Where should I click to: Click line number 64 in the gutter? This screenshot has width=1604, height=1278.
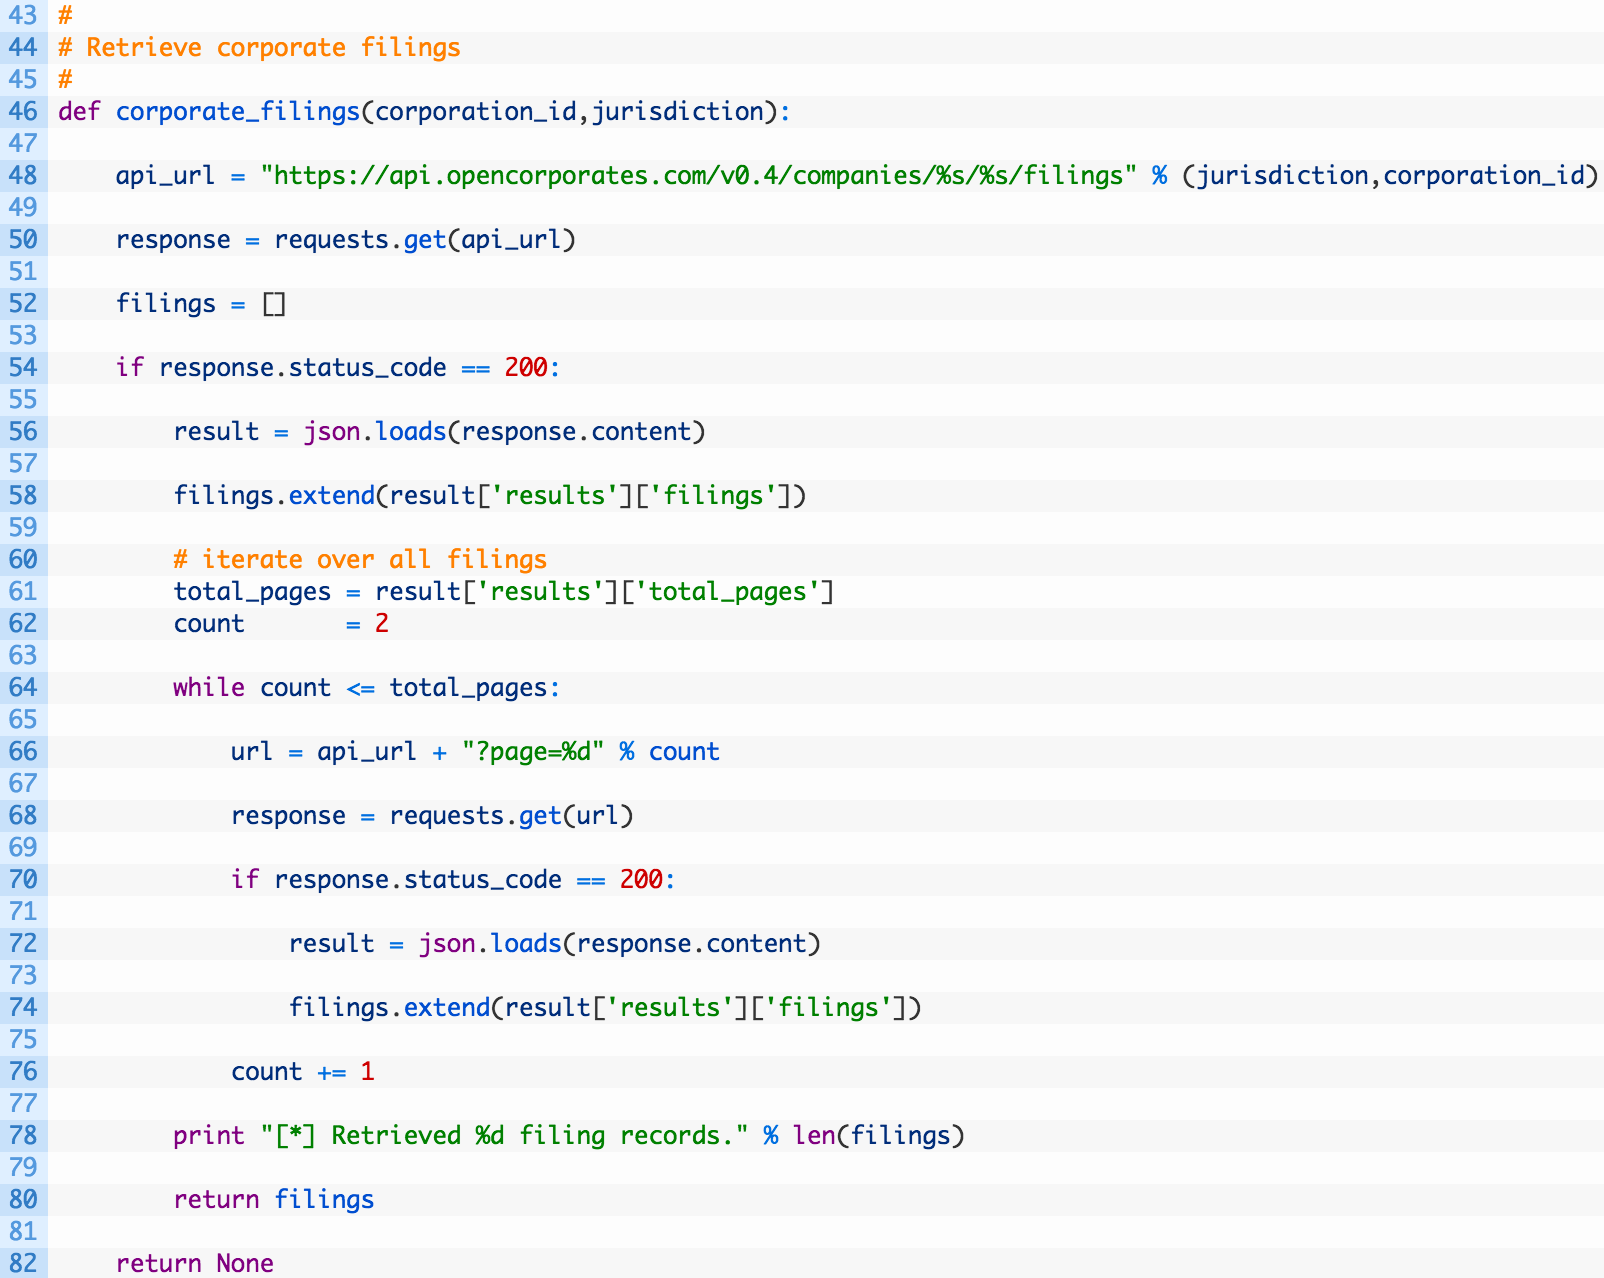[x=23, y=687]
